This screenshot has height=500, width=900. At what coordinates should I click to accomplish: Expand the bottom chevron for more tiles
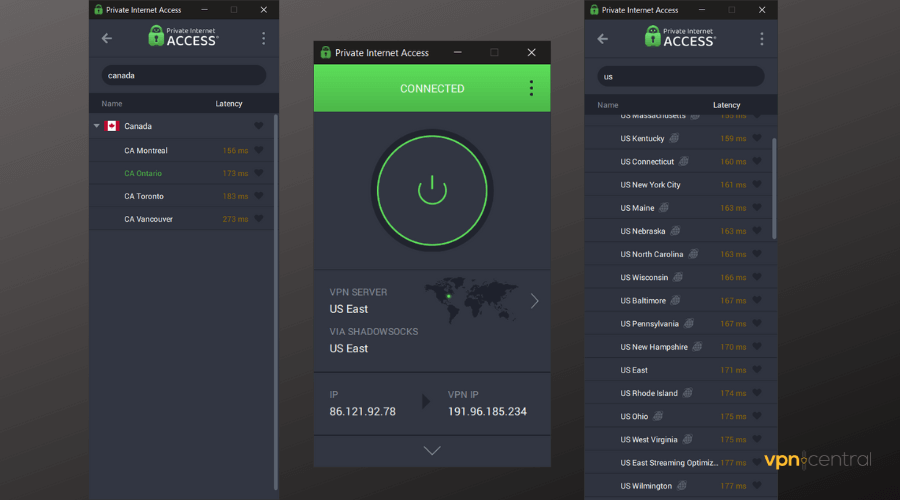coord(432,451)
